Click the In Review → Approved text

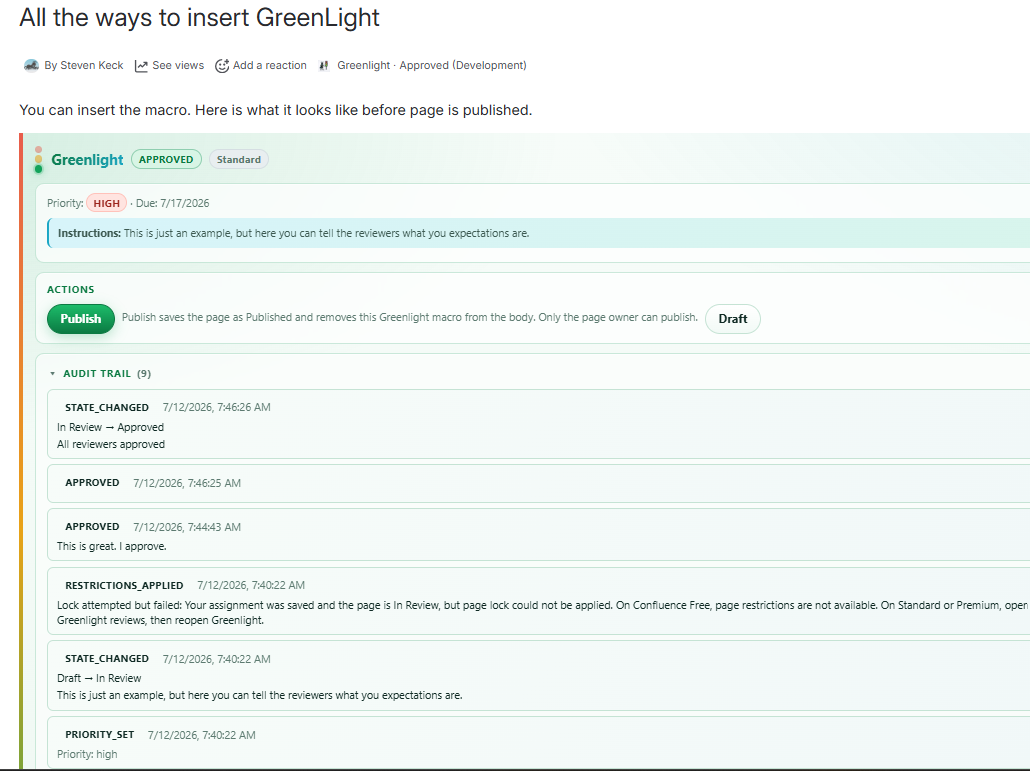[110, 428]
